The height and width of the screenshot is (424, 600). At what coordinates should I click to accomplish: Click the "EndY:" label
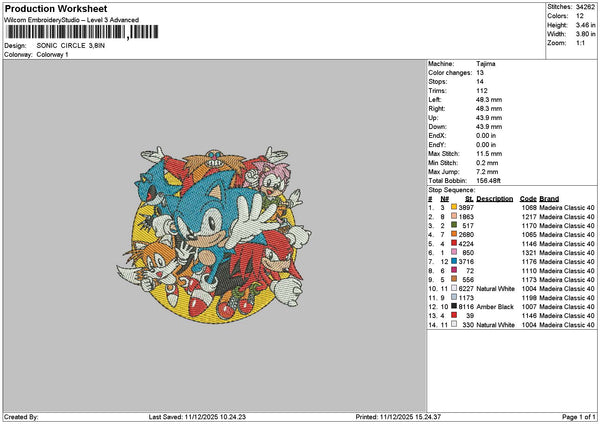pos(437,145)
